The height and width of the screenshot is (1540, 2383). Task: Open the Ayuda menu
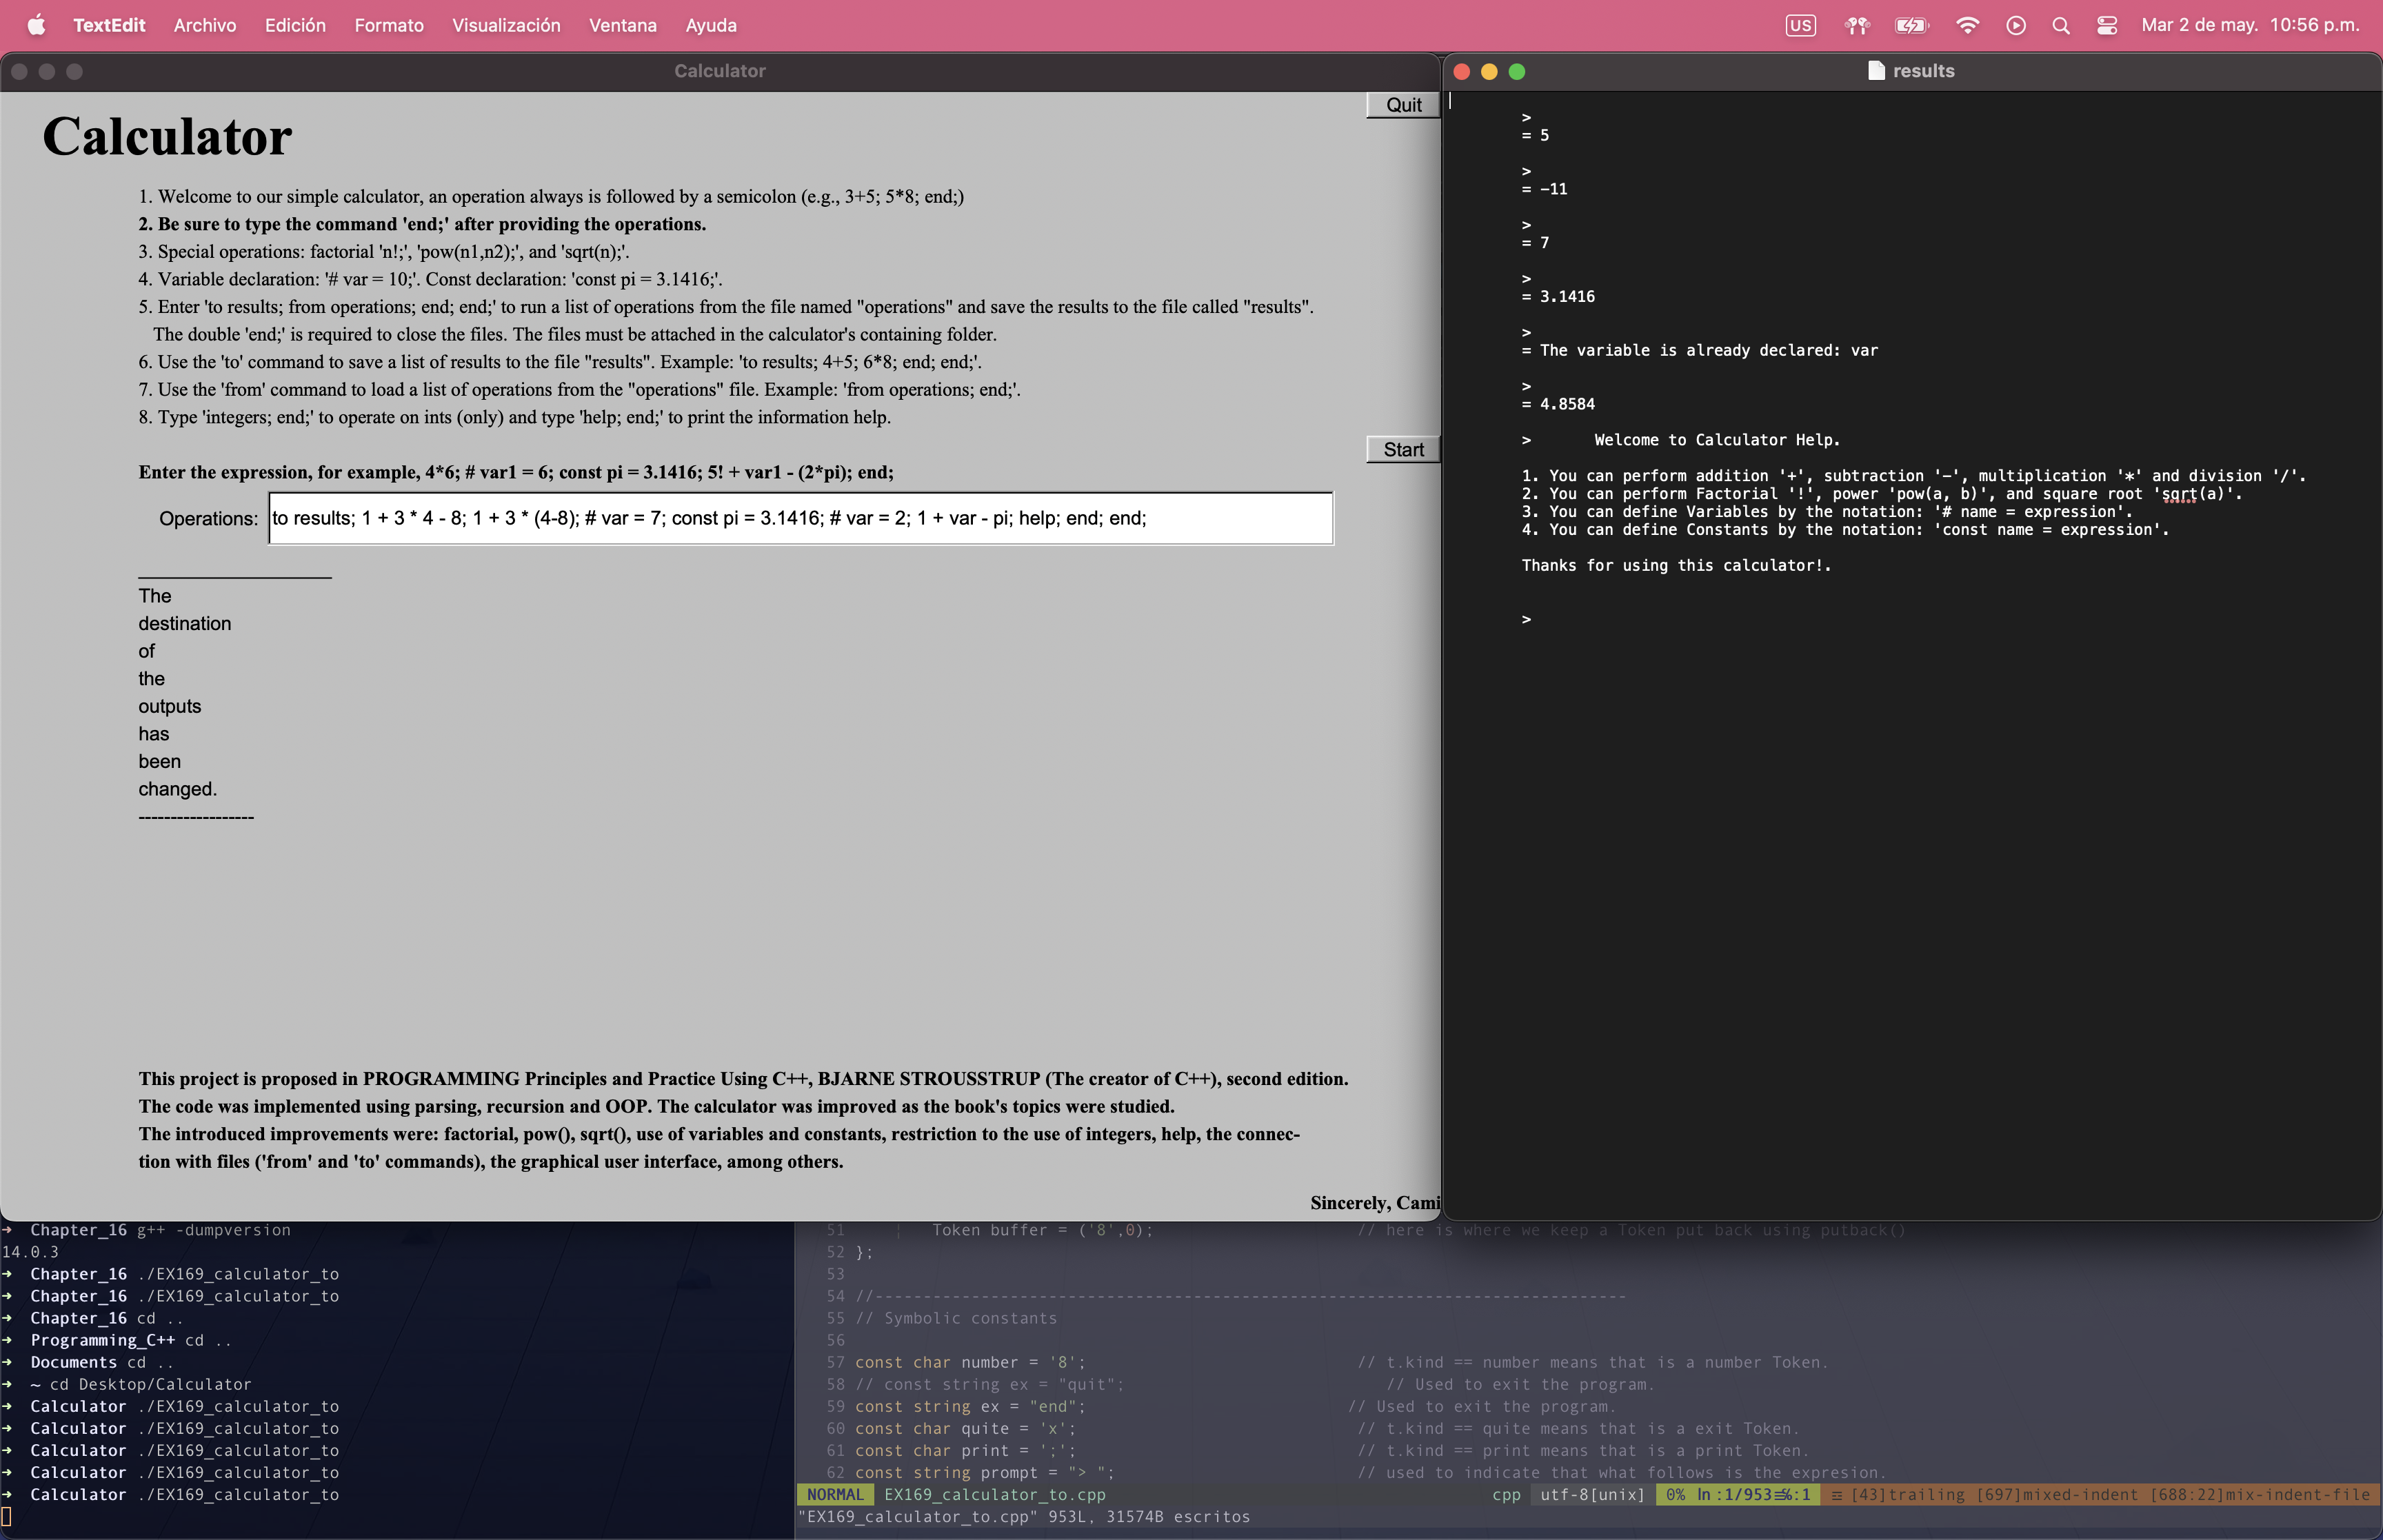click(x=711, y=25)
